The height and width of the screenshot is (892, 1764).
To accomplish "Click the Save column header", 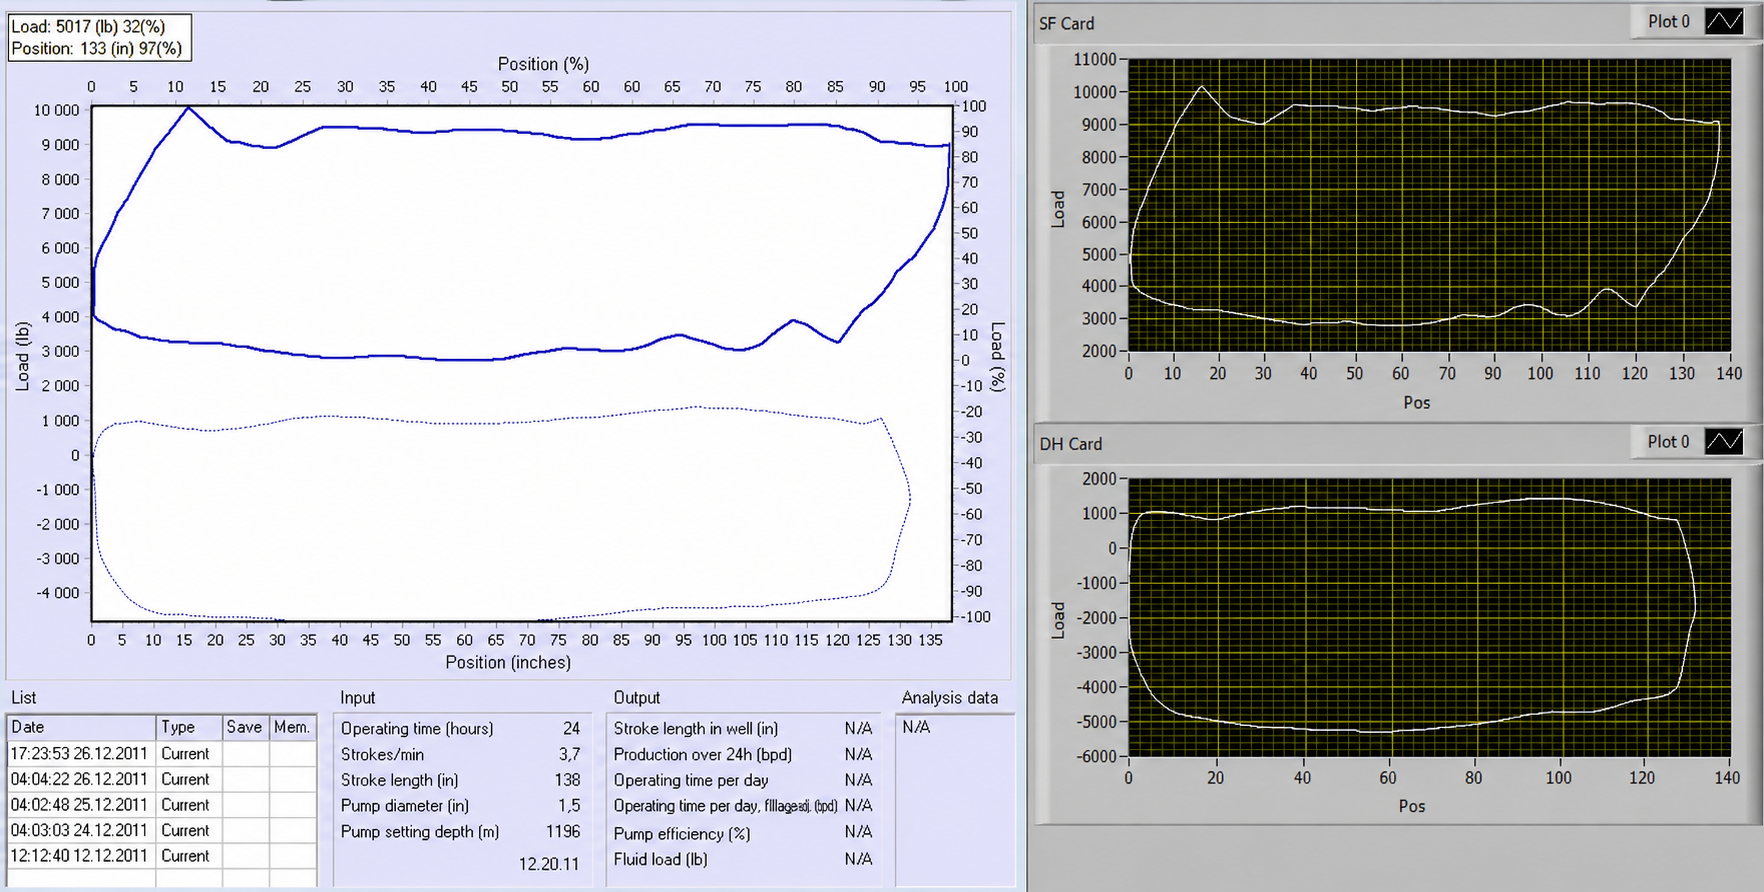I will pyautogui.click(x=245, y=727).
